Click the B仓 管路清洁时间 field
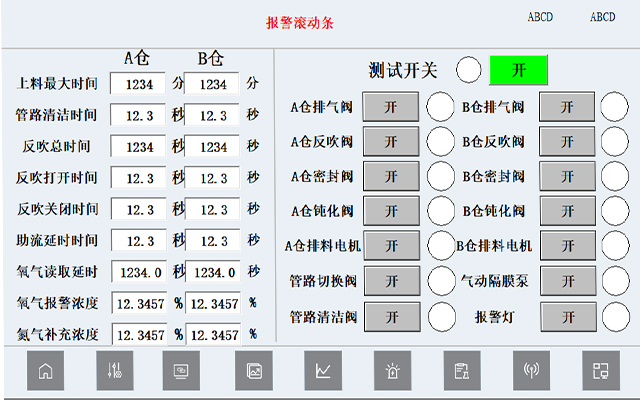 point(213,116)
